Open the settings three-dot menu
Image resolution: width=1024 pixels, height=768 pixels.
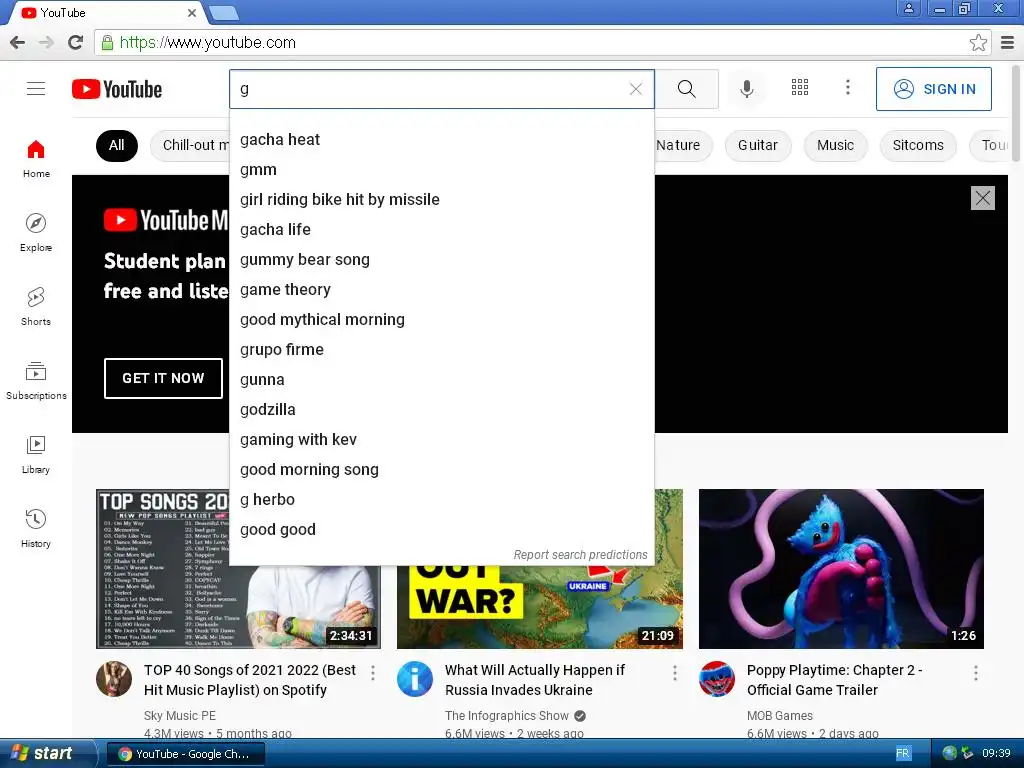[848, 88]
